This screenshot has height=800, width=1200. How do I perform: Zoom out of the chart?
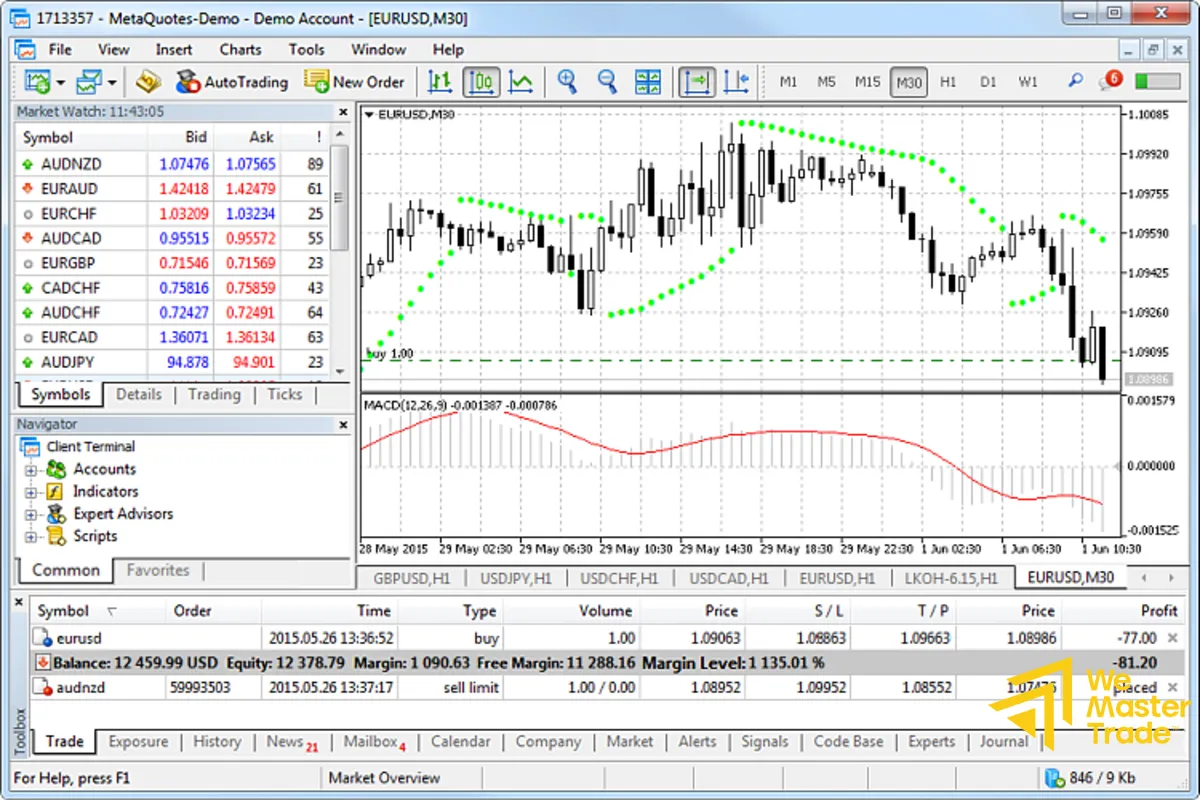pos(607,82)
